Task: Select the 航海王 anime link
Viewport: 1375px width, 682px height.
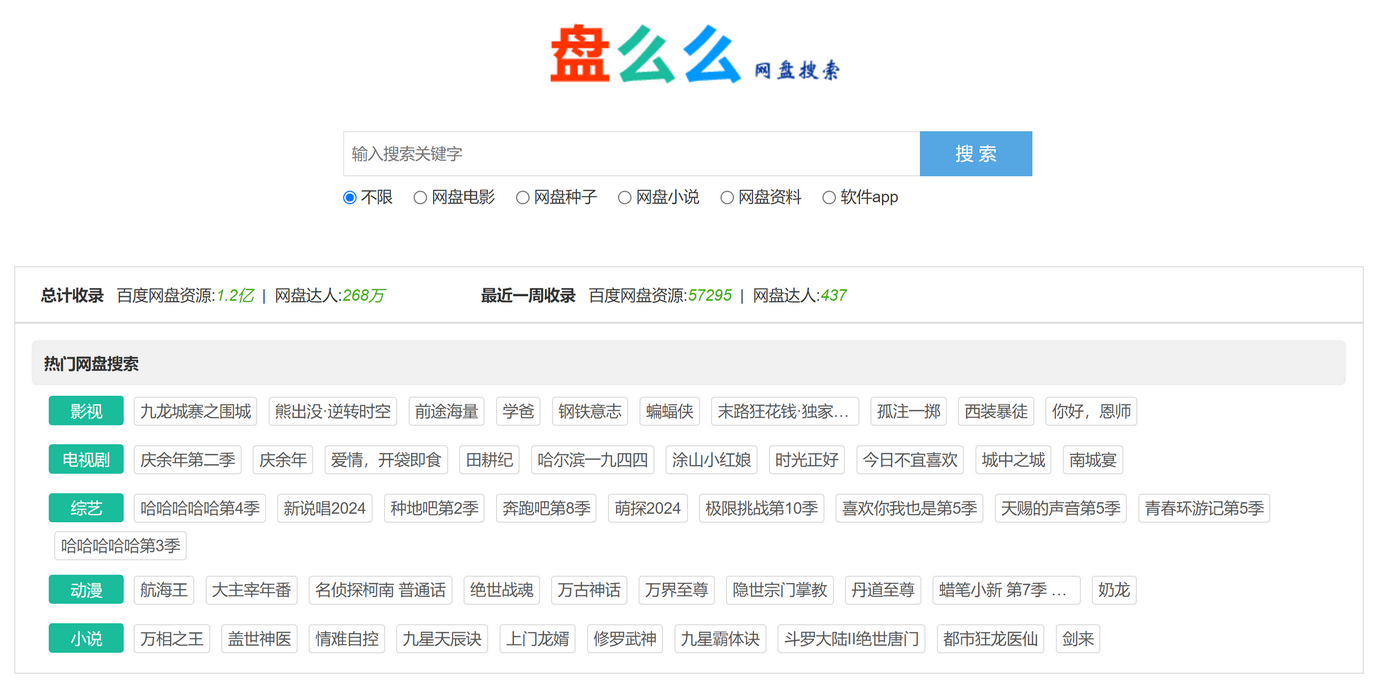Action: pyautogui.click(x=163, y=590)
